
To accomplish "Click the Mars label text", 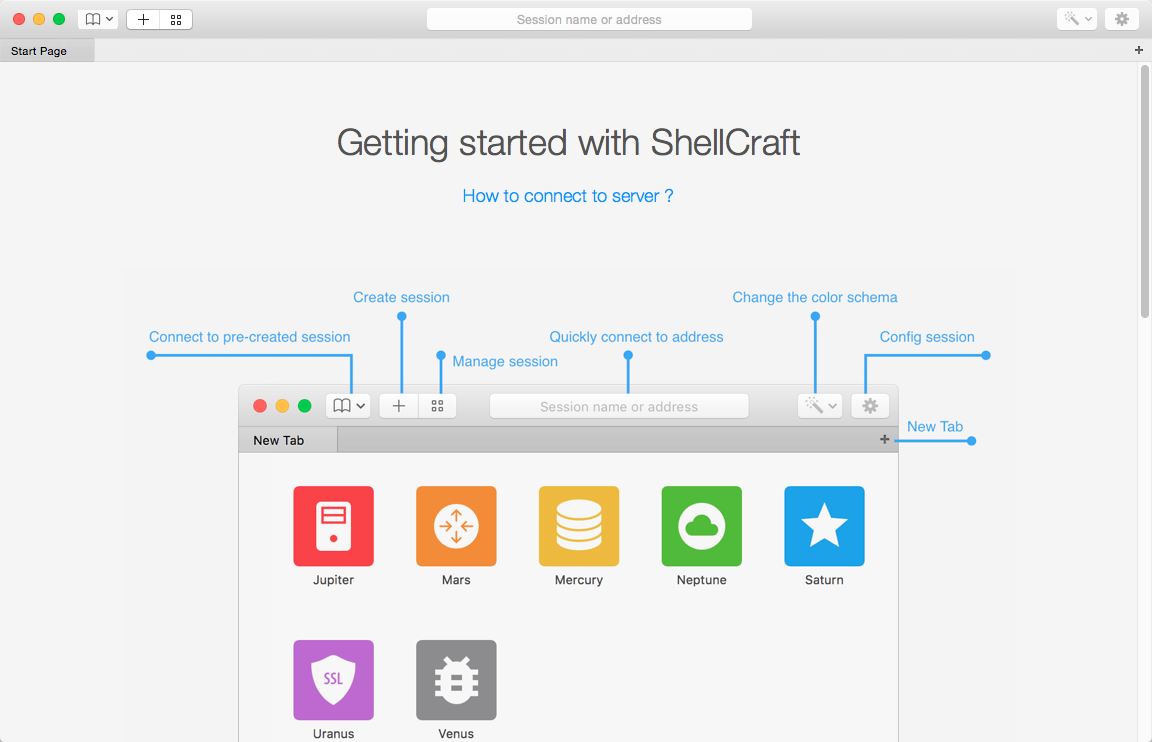I will point(456,580).
